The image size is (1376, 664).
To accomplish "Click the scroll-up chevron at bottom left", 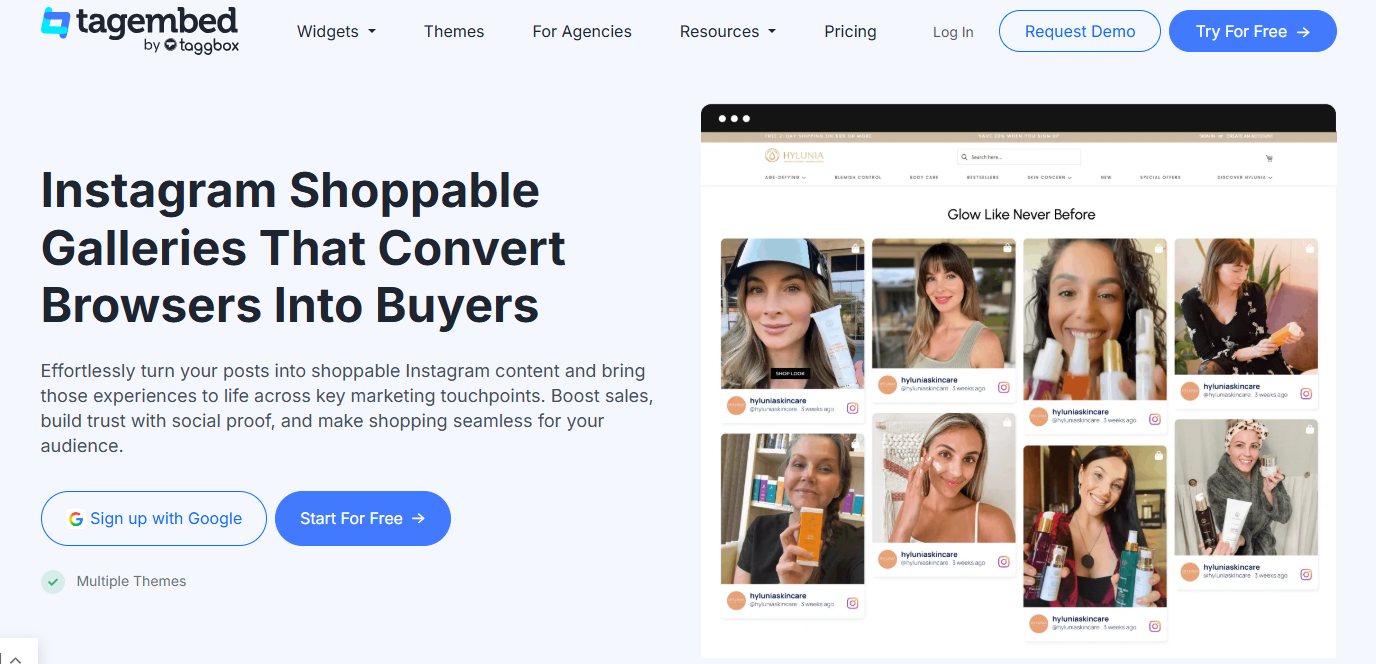I will click(17, 659).
